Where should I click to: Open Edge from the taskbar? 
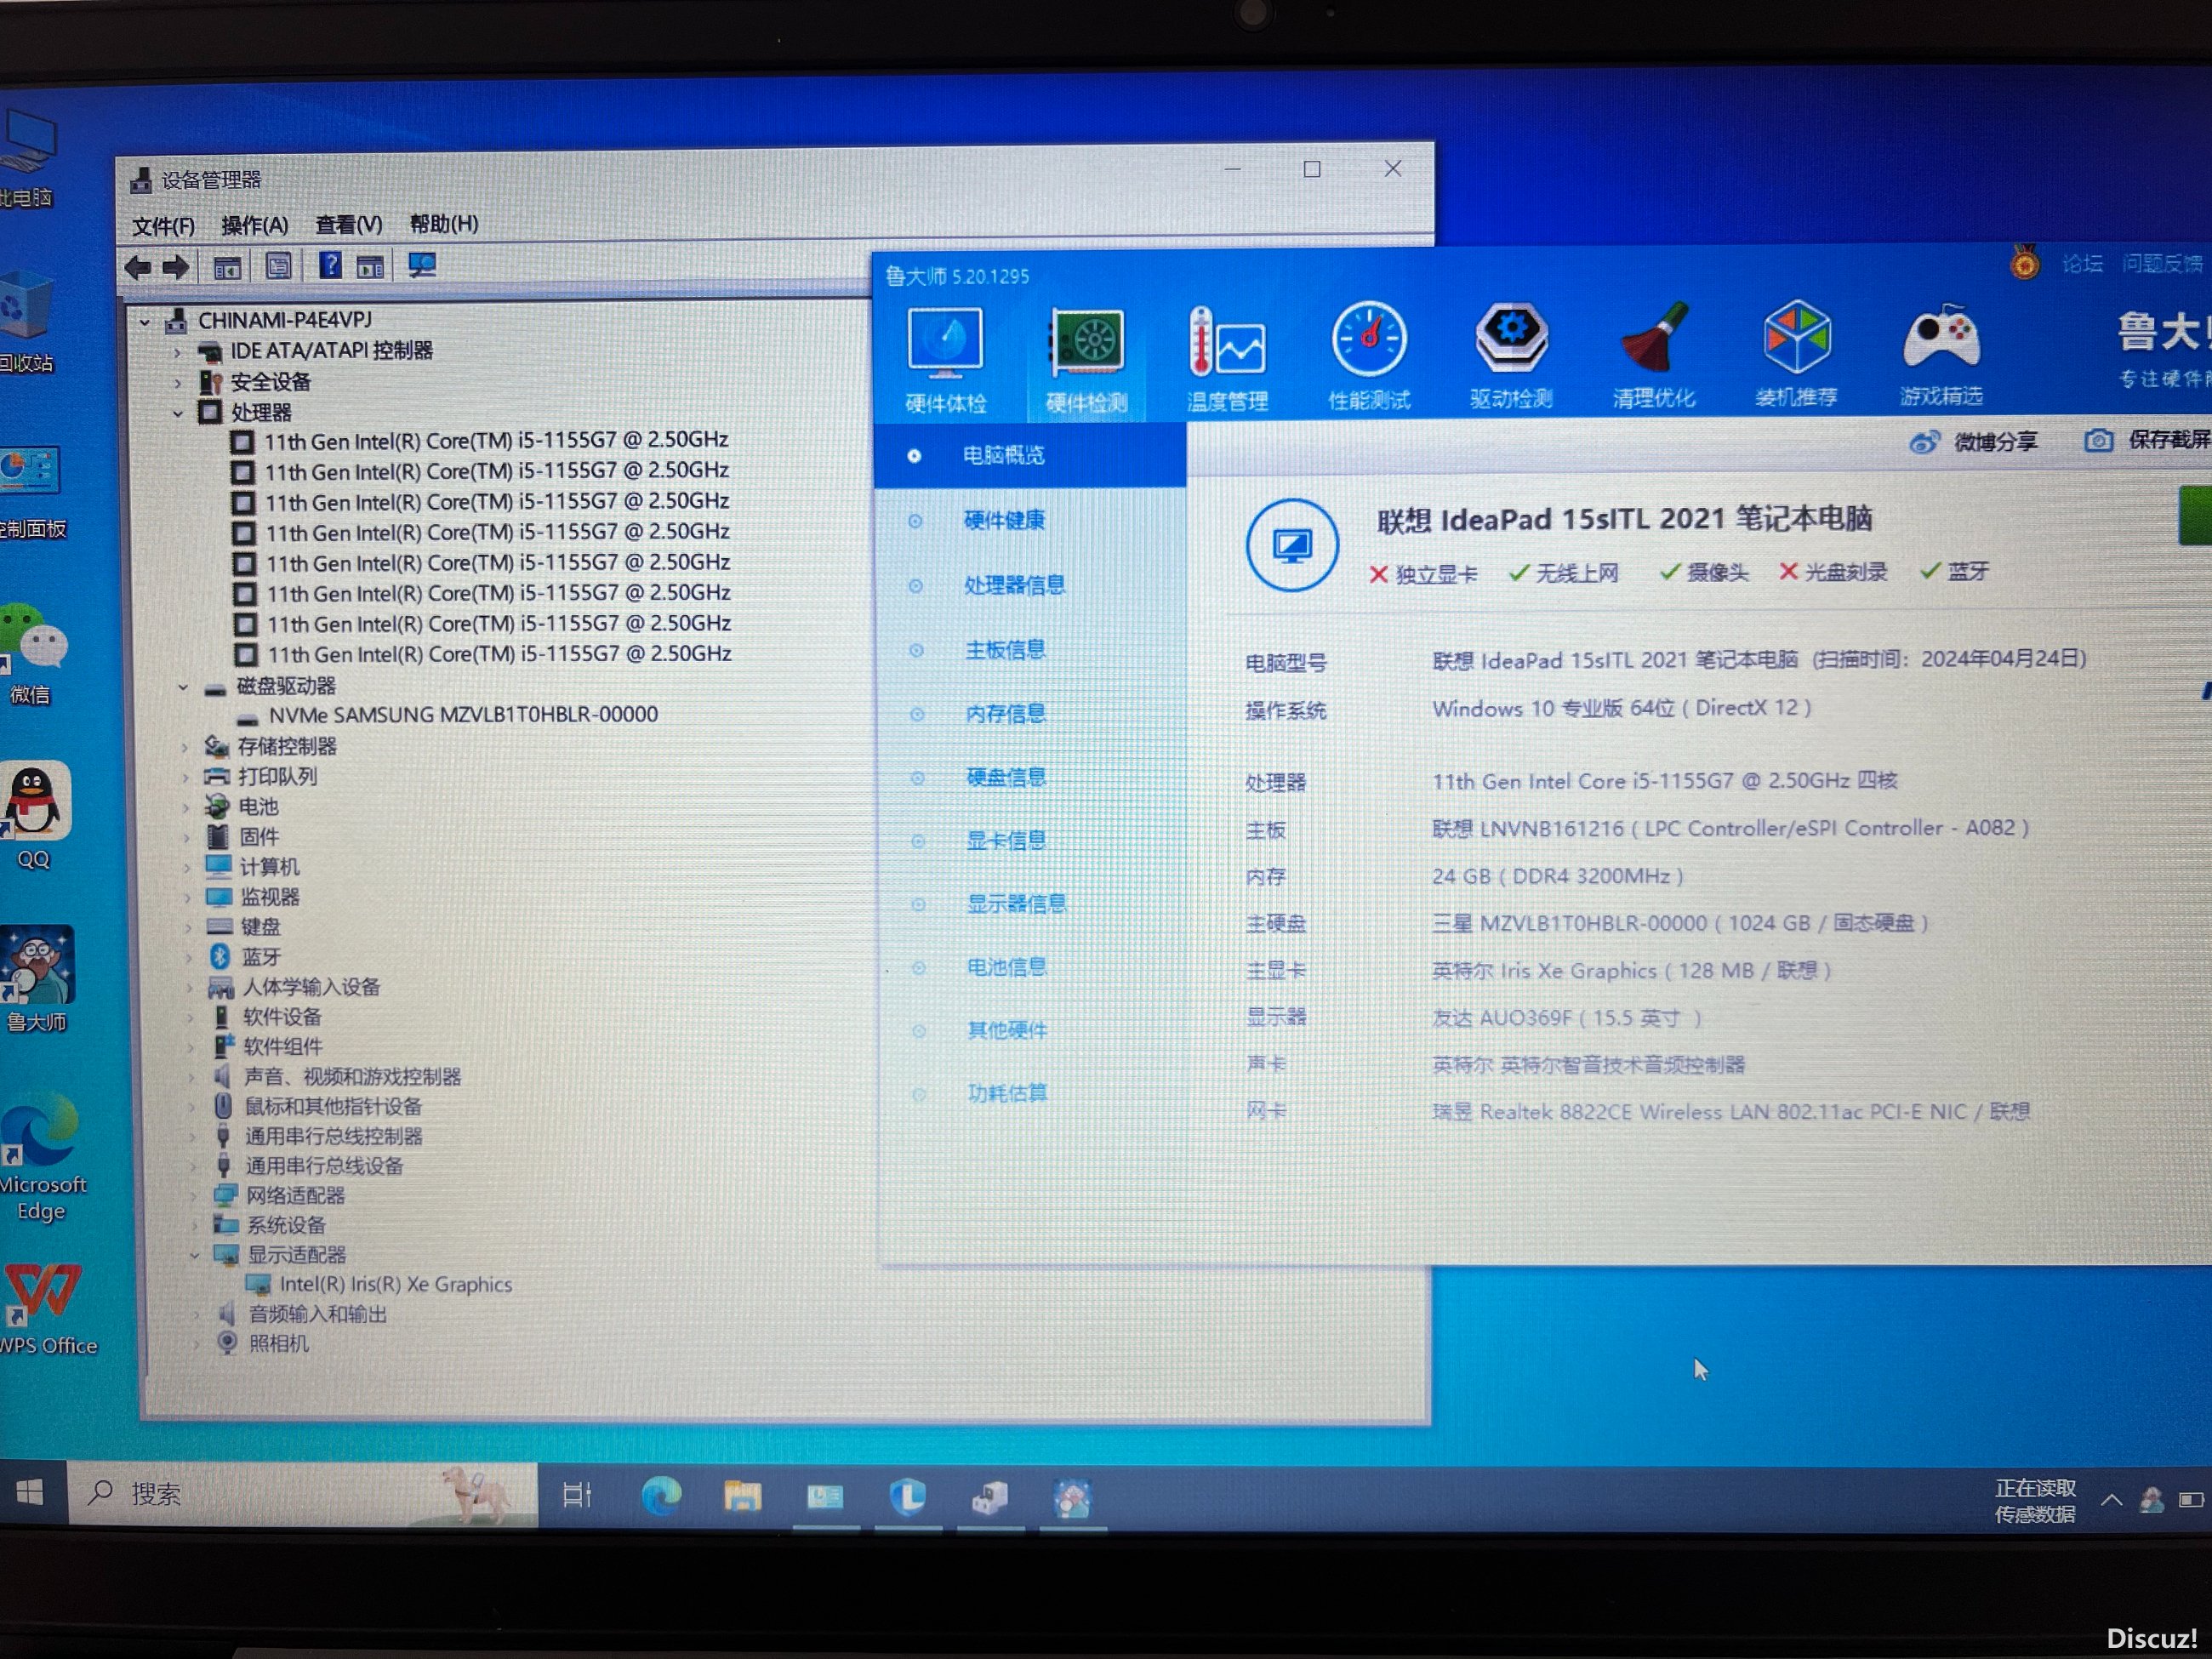pos(660,1496)
